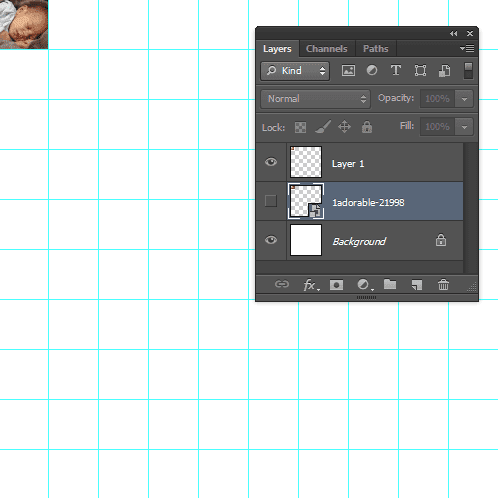Add a layer mask icon
498x498 pixels.
(336, 285)
